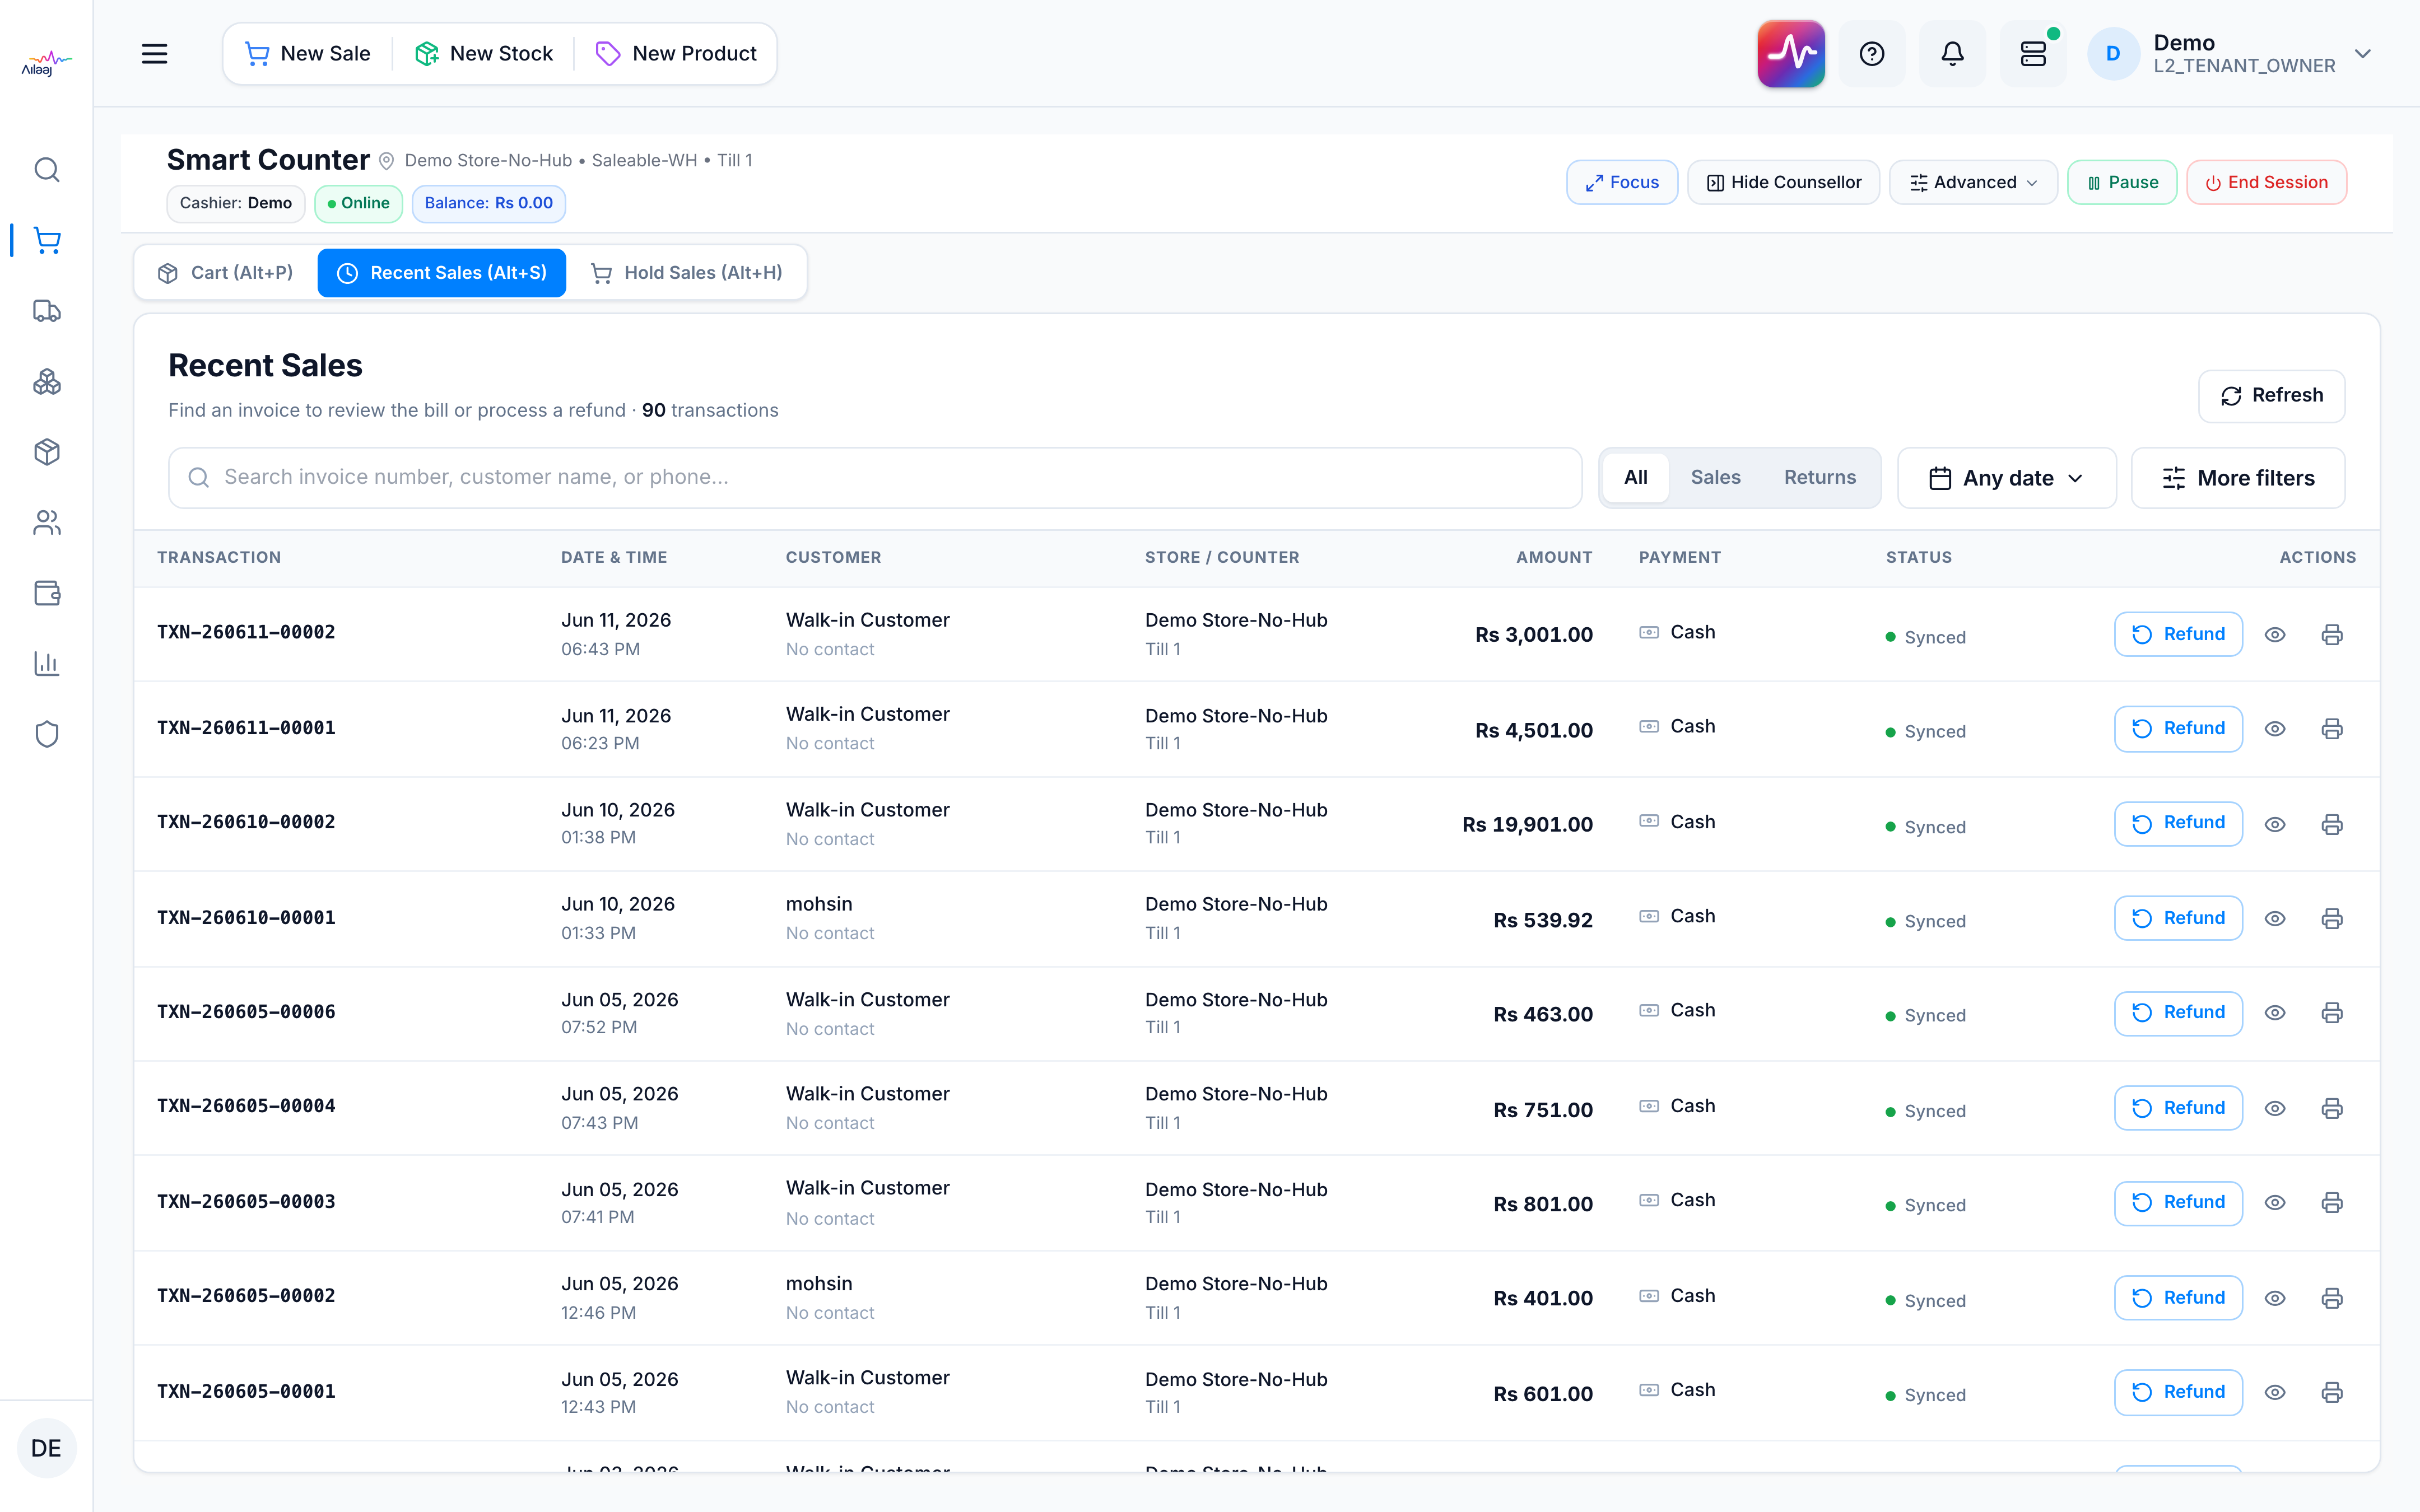Image resolution: width=2420 pixels, height=1512 pixels.
Task: Open the help question mark icon
Action: (x=1872, y=54)
